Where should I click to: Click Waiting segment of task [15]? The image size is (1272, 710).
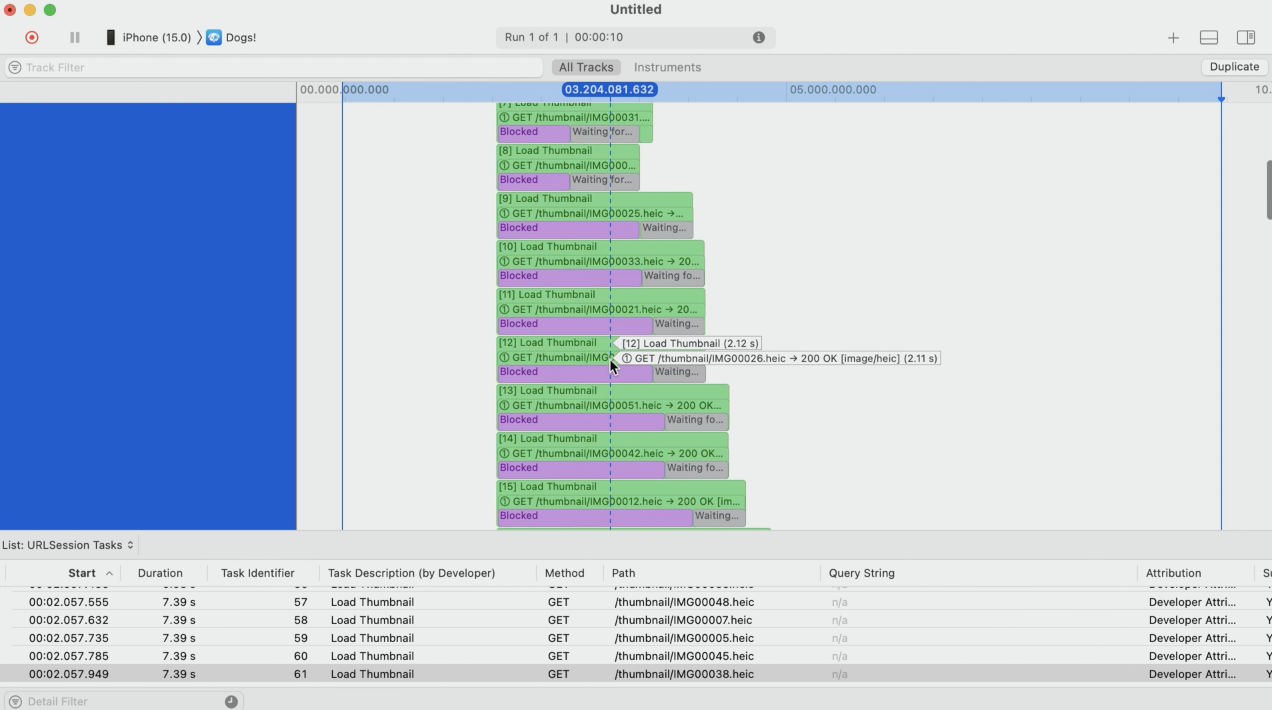click(x=718, y=516)
